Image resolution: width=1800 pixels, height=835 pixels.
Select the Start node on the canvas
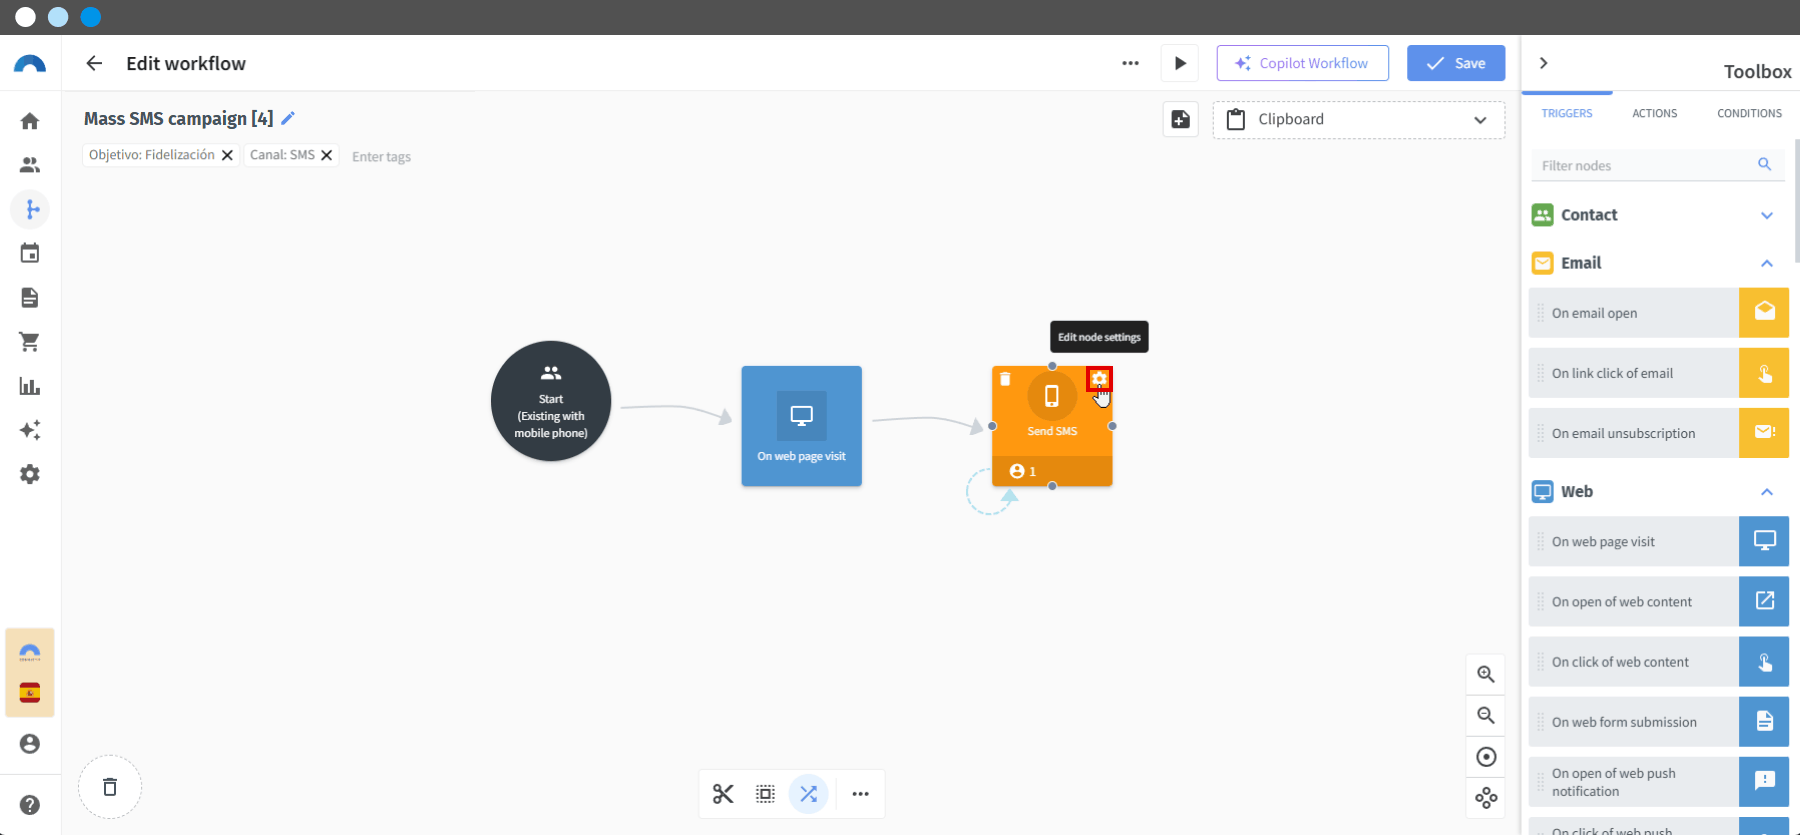coord(551,401)
